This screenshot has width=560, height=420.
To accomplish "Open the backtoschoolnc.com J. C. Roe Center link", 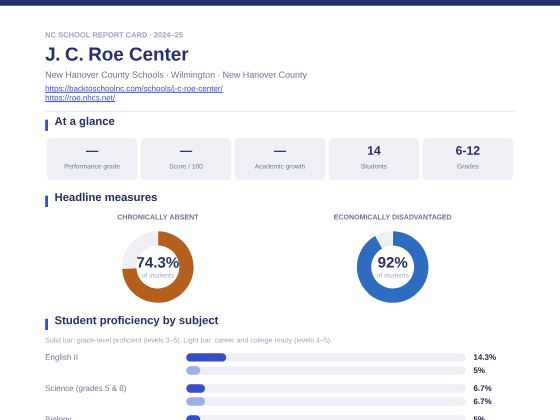I will coord(134,89).
